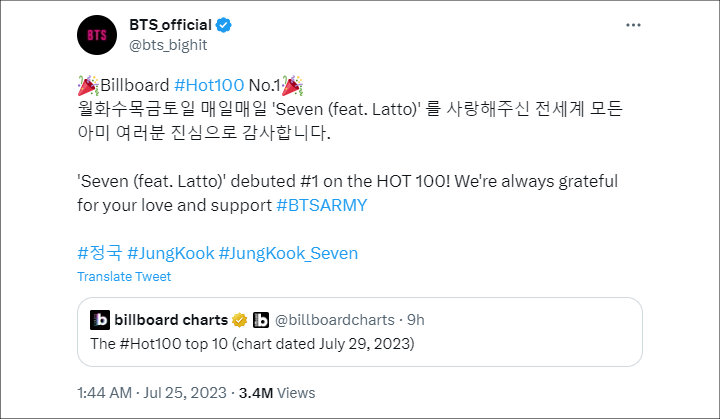
Task: Open the @bts_bighit handle
Action: (168, 45)
